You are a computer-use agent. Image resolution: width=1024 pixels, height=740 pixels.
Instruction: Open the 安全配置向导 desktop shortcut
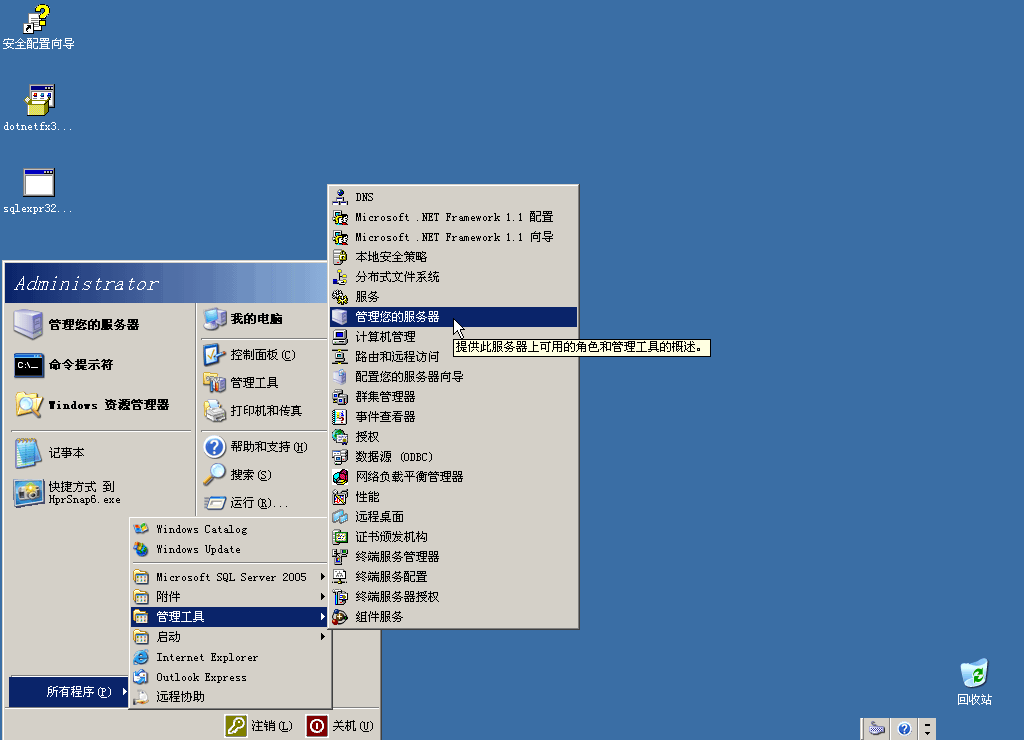(x=38, y=26)
